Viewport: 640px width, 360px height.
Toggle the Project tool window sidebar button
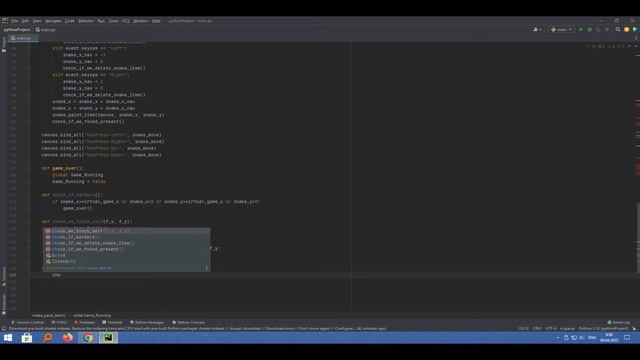point(4,44)
